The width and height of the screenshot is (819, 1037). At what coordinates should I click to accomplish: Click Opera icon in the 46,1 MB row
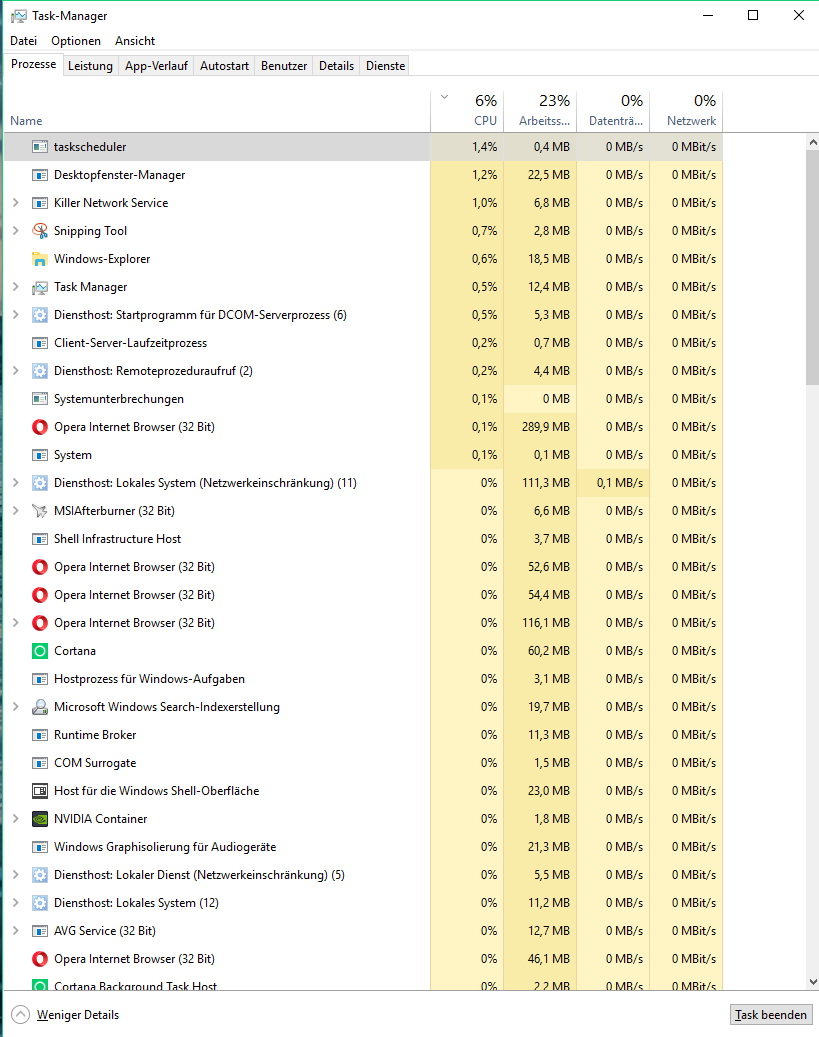(40, 959)
